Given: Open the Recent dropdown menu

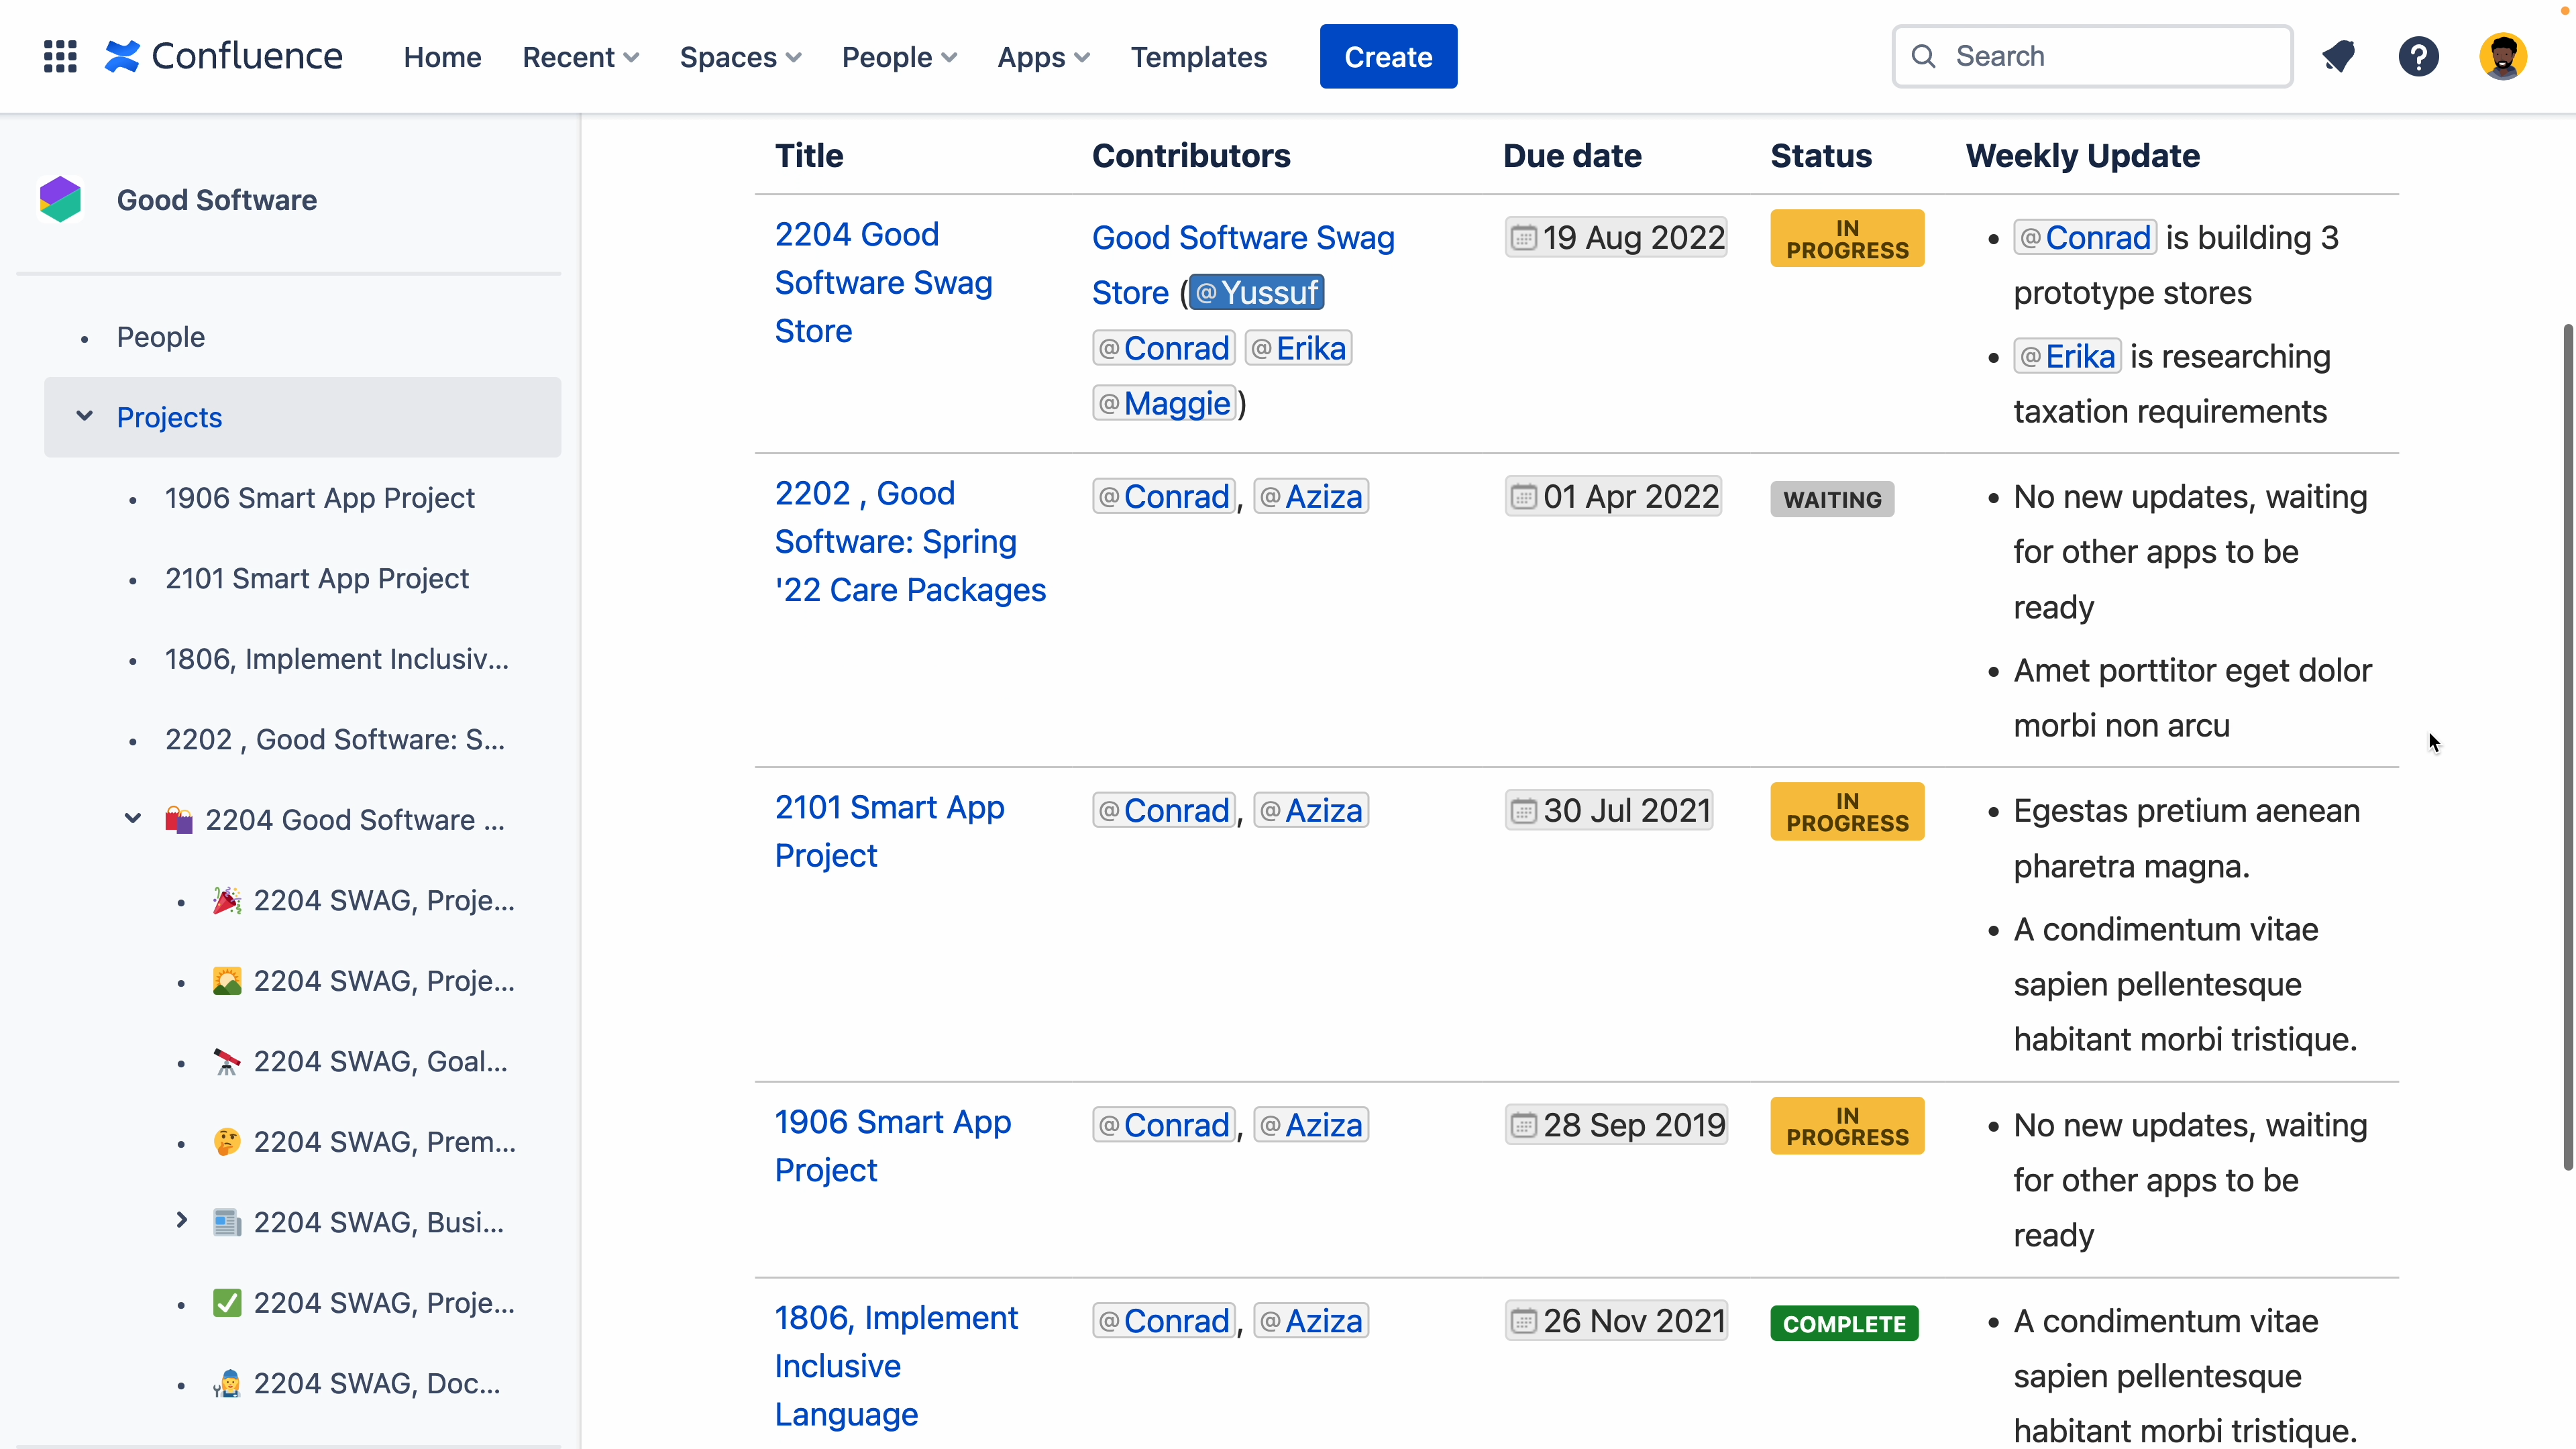Looking at the screenshot, I should 580,57.
